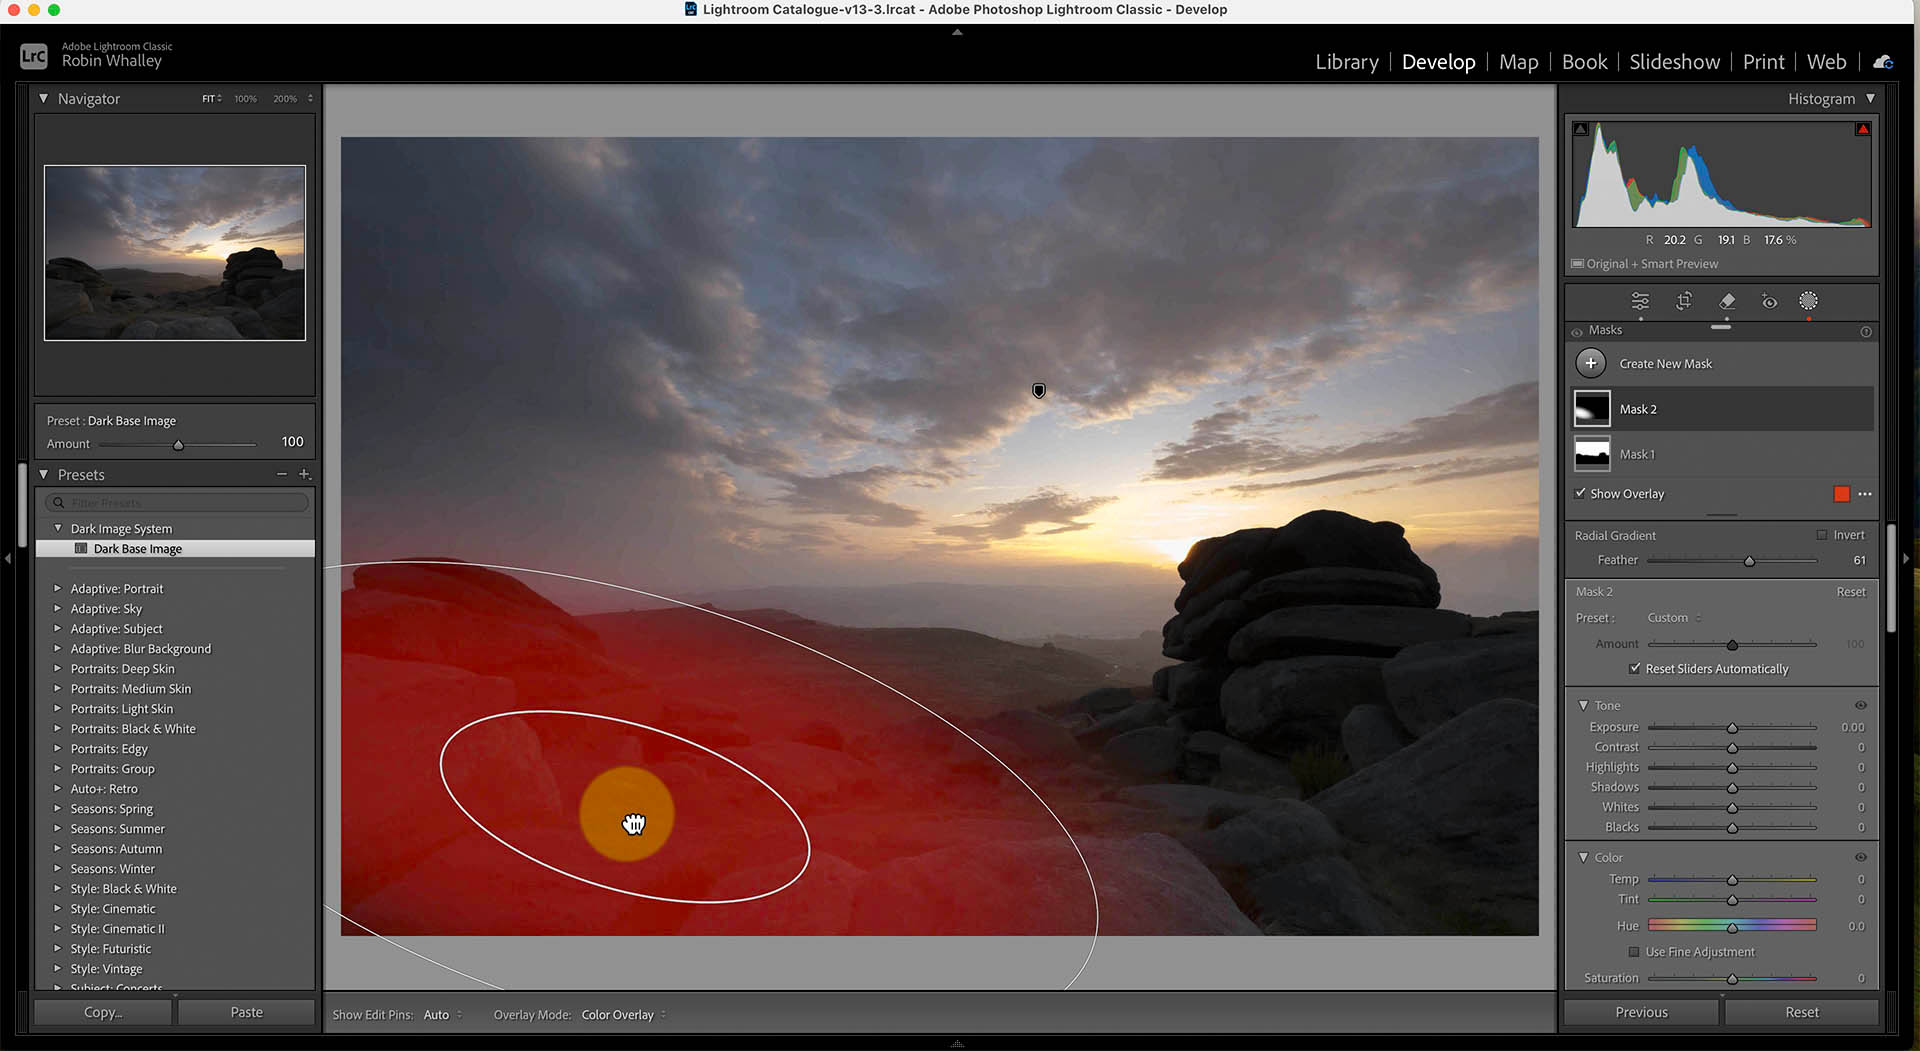Enable Use Fine Adjustment checkbox
The height and width of the screenshot is (1051, 1920).
pos(1634,952)
